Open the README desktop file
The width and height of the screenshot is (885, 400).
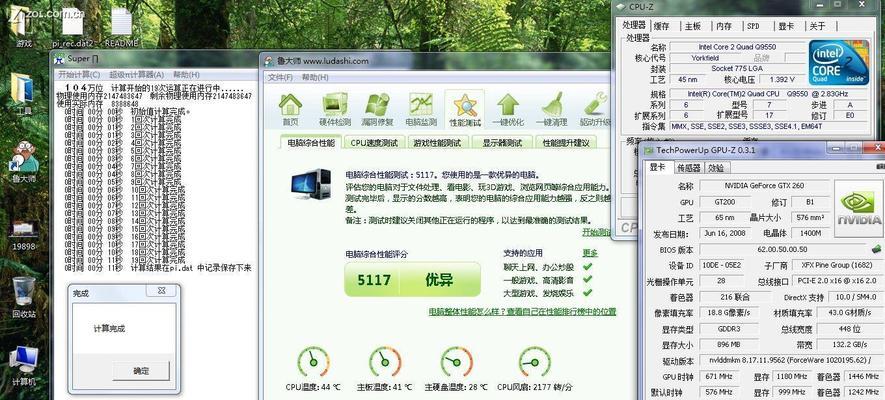pos(121,27)
